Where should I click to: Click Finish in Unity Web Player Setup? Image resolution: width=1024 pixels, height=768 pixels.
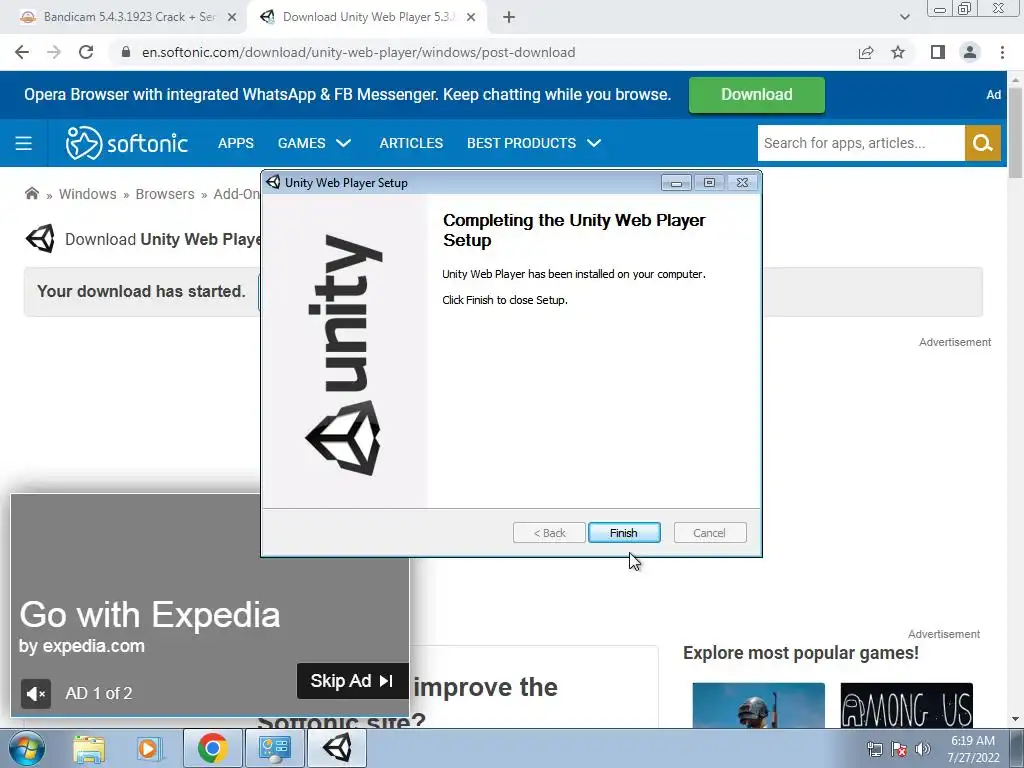point(624,533)
